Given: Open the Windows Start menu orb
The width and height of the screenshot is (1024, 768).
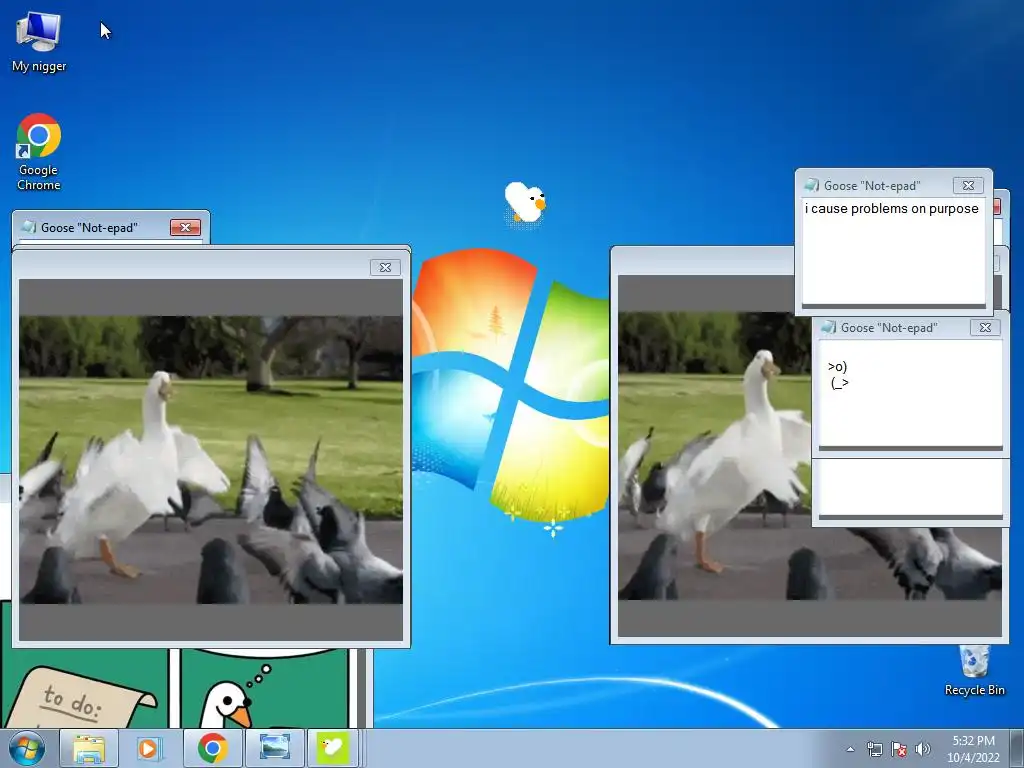Looking at the screenshot, I should pyautogui.click(x=26, y=748).
